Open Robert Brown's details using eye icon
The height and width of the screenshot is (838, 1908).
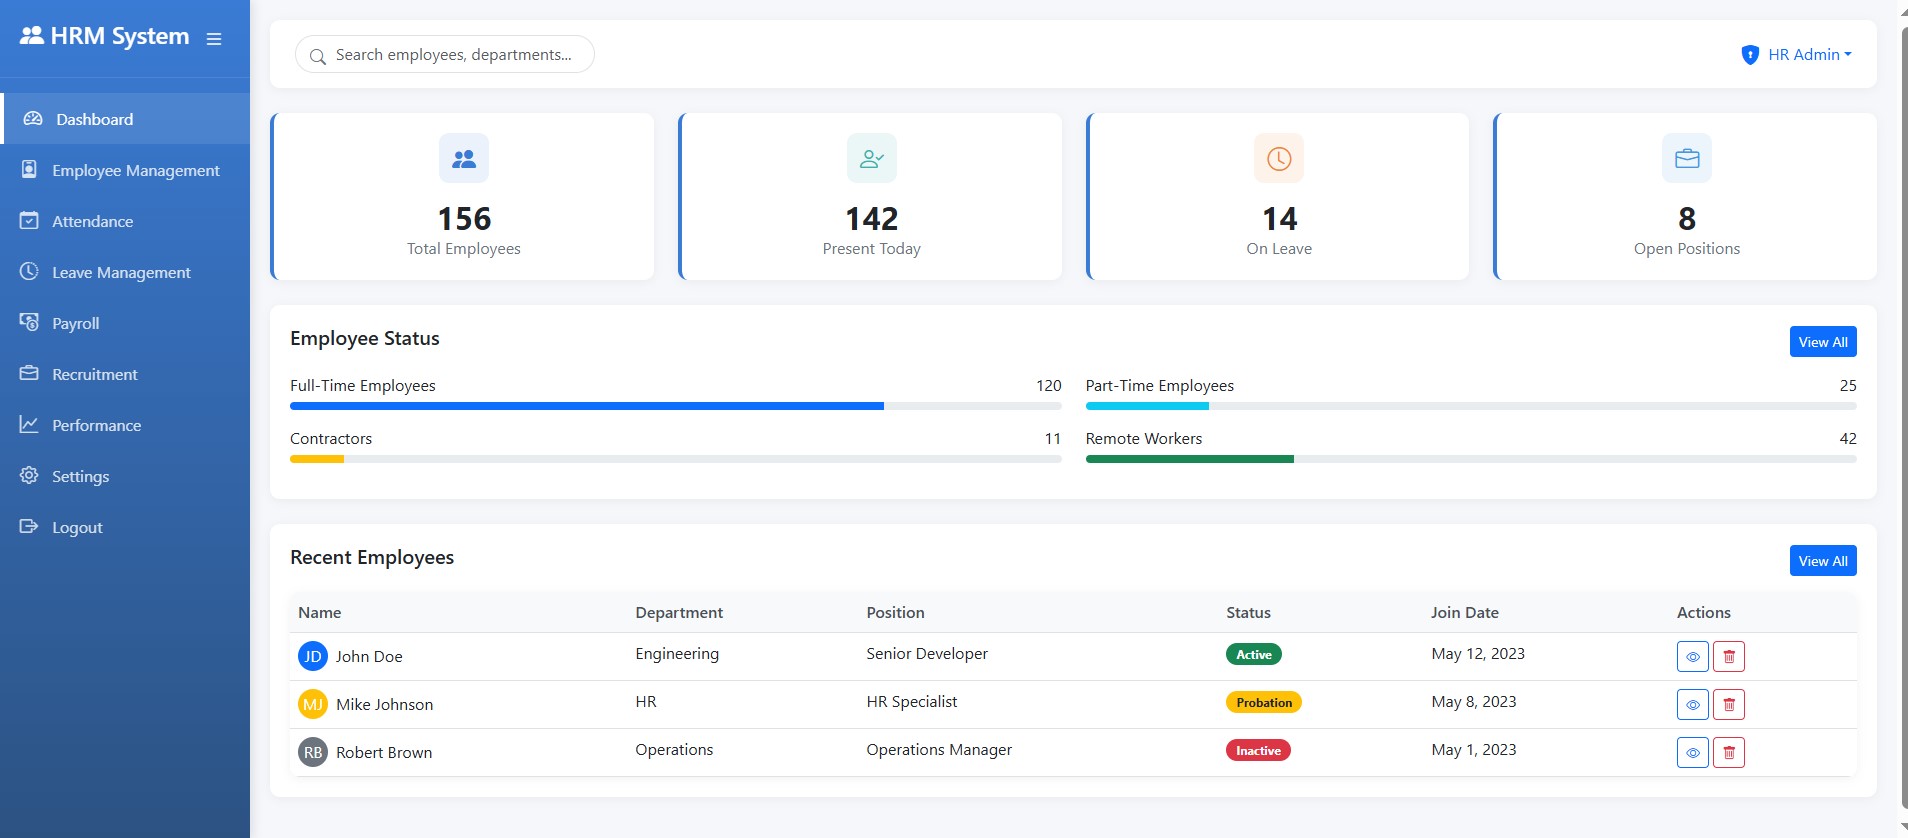[x=1692, y=753]
